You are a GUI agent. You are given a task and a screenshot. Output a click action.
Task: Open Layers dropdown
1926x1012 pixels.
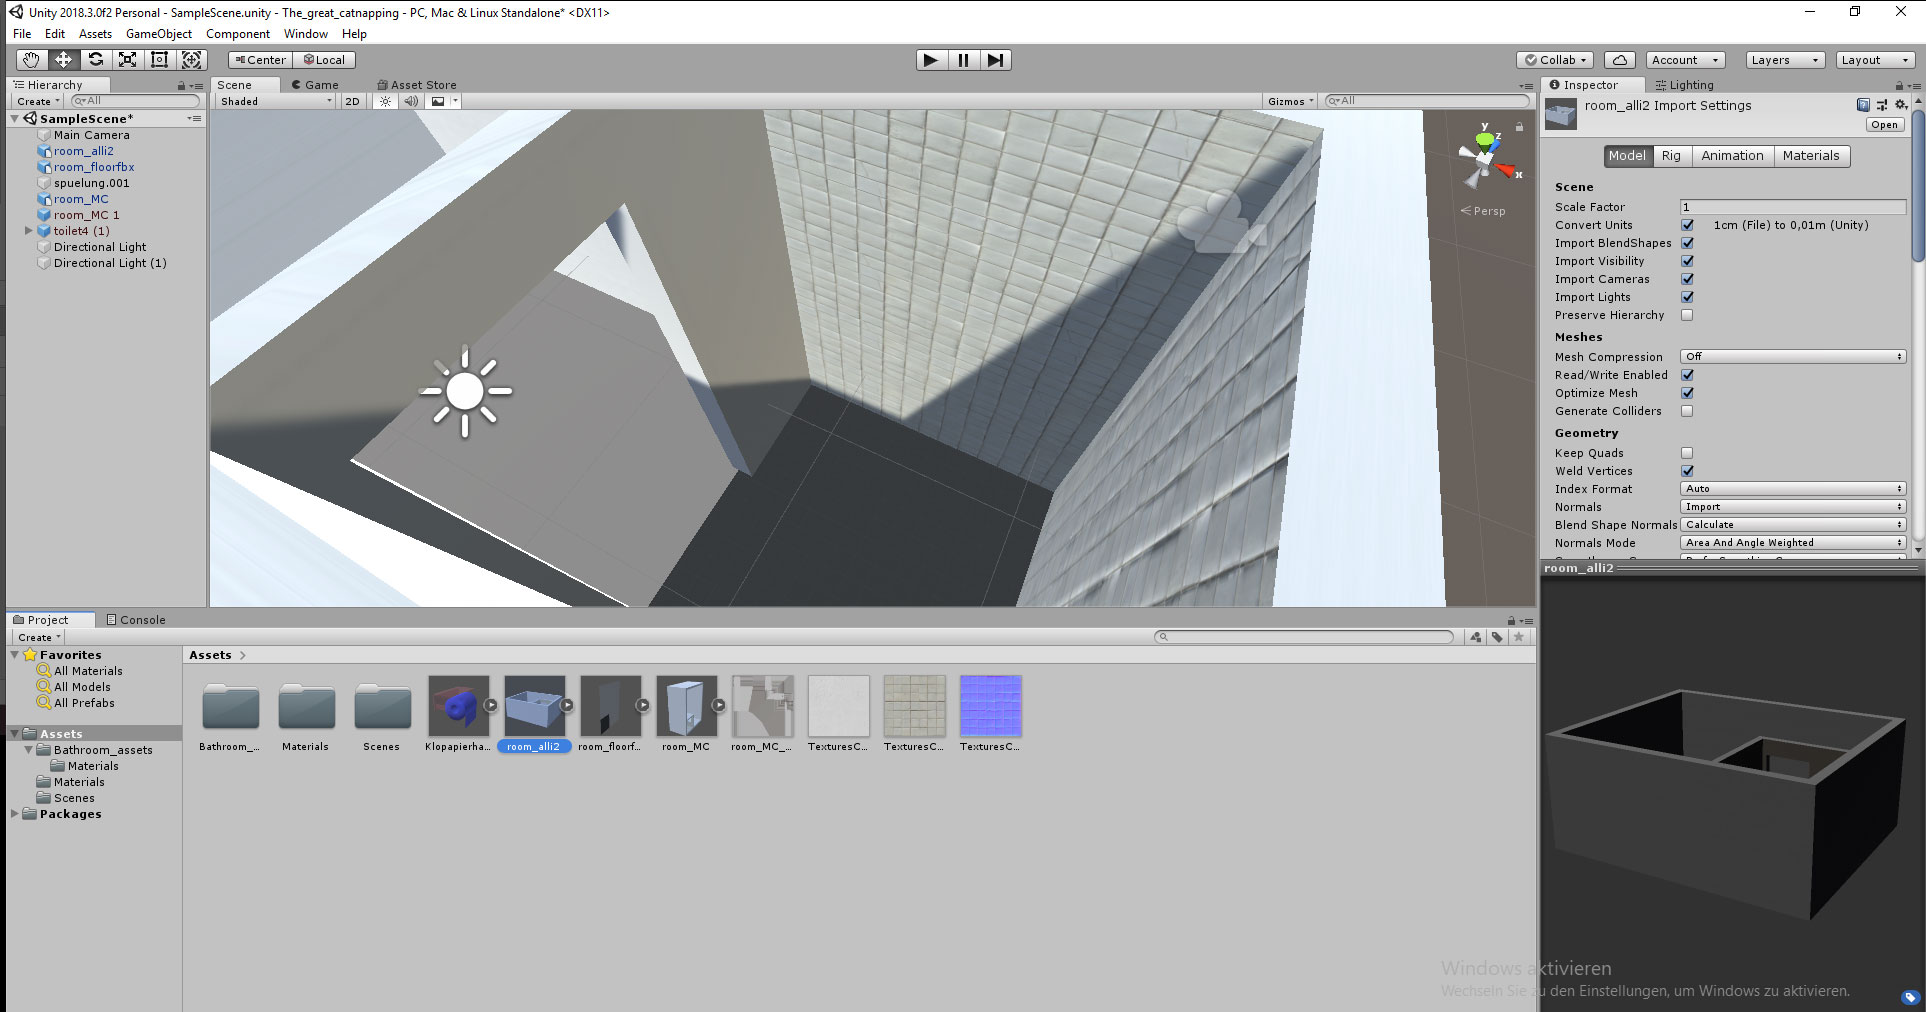tap(1785, 60)
